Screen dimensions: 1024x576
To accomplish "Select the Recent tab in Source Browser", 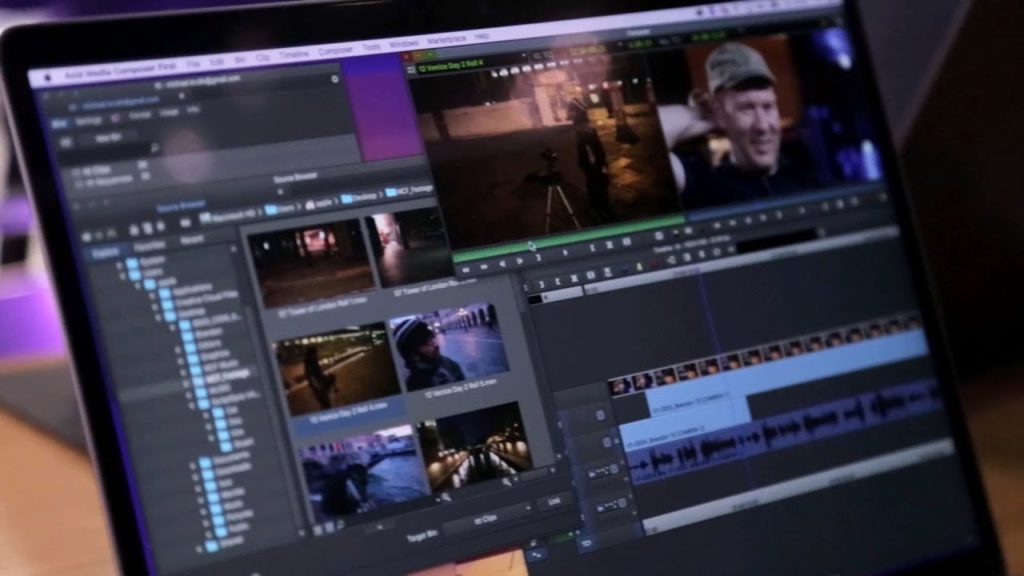I will coord(191,240).
